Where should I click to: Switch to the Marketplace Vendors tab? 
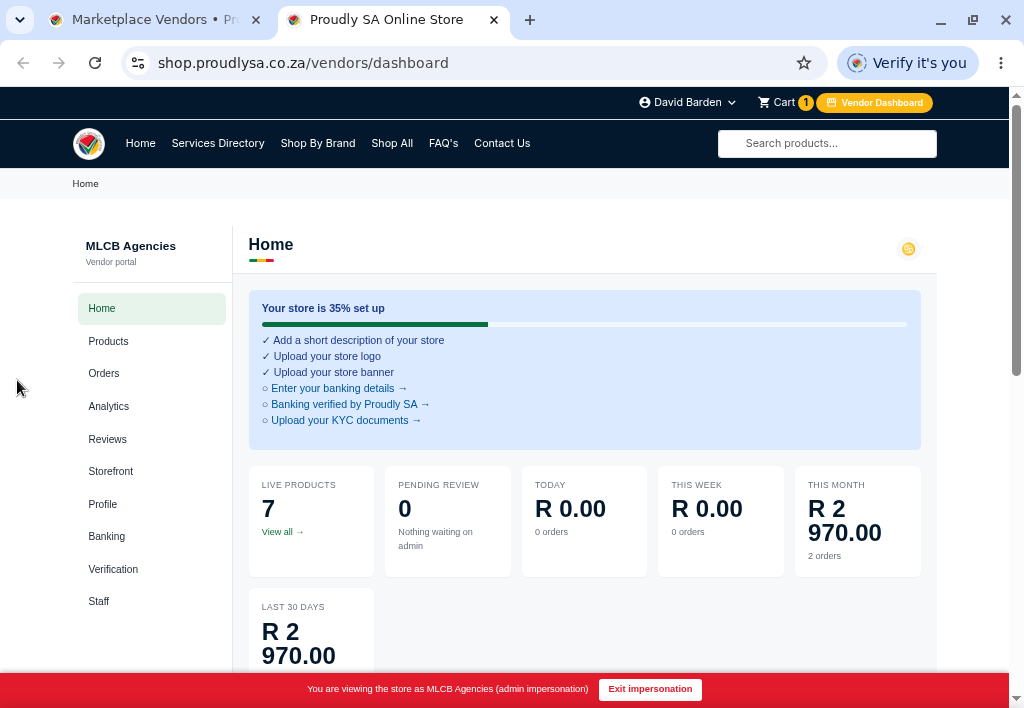tap(155, 20)
